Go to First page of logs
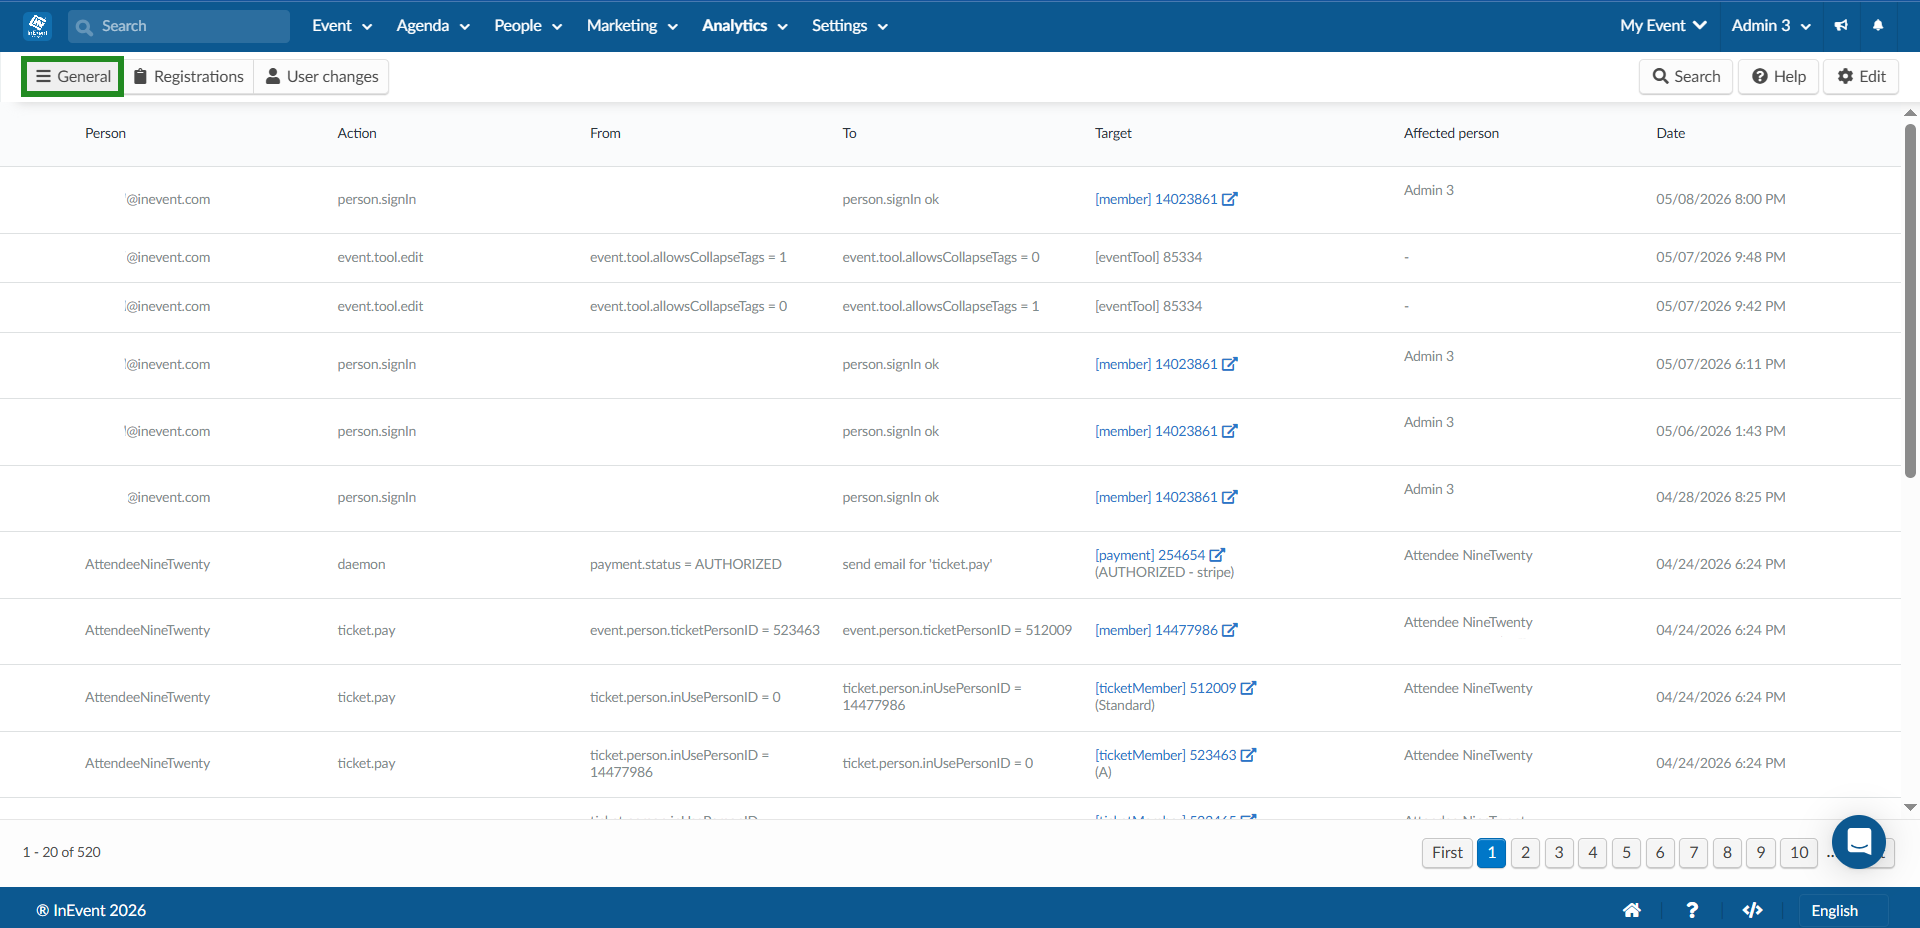The image size is (1920, 928). [x=1447, y=852]
